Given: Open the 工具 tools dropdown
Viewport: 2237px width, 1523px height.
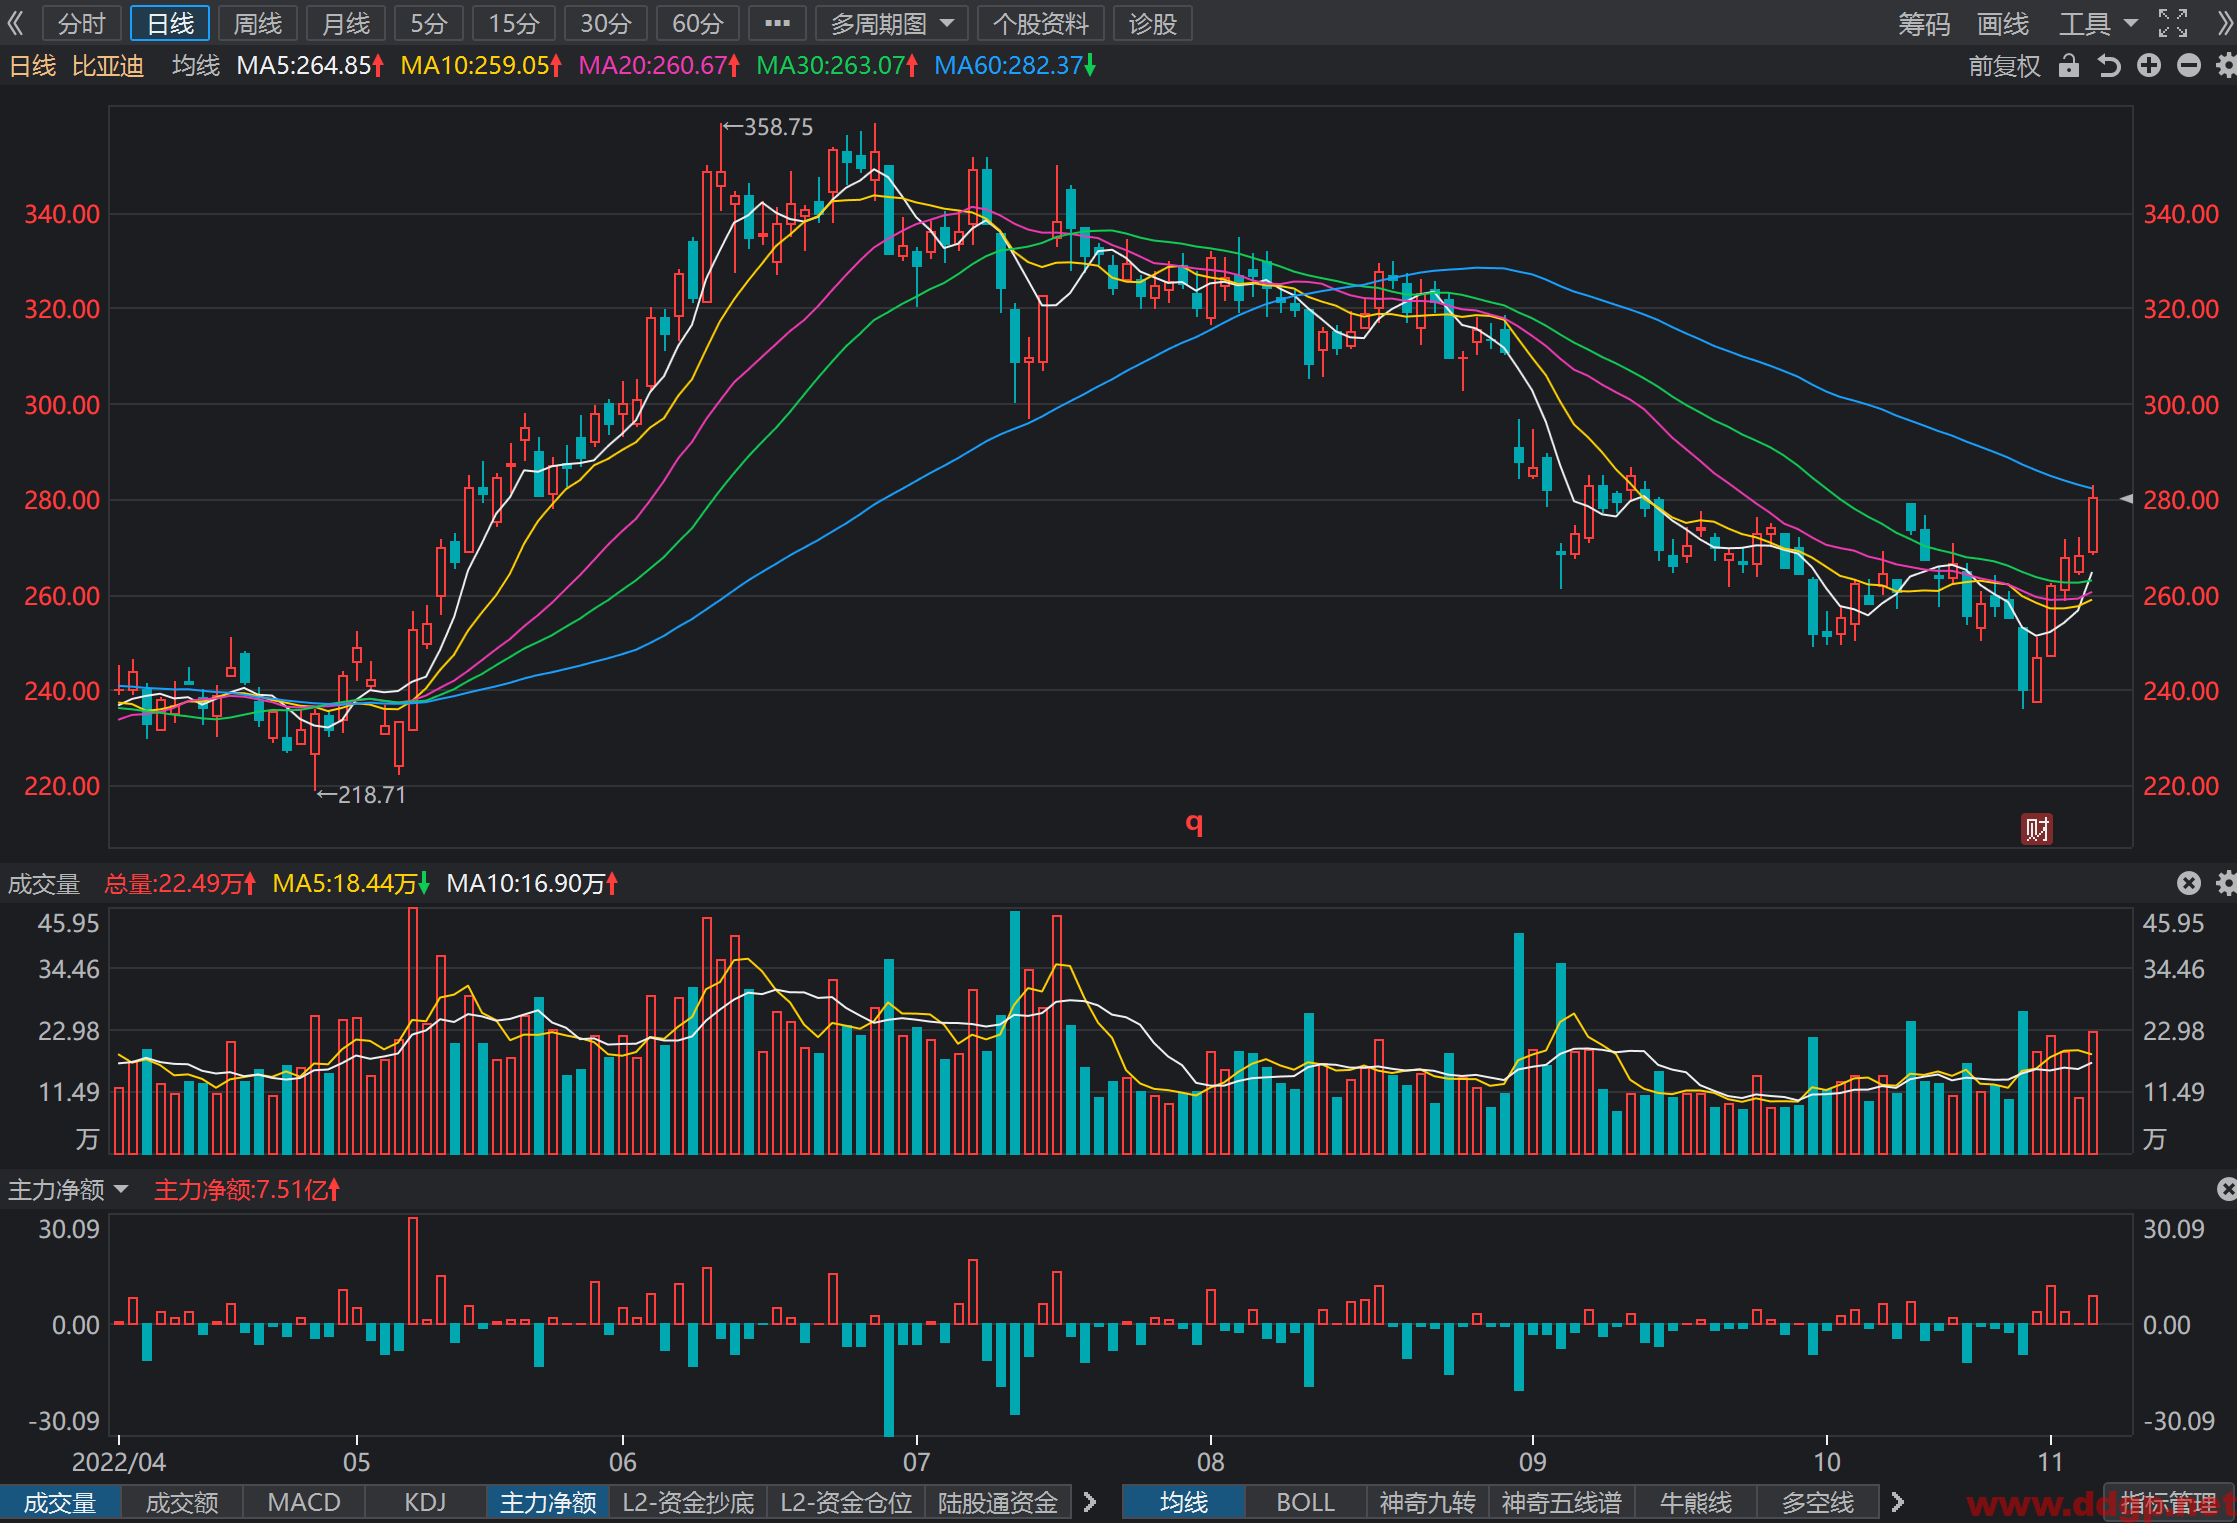Looking at the screenshot, I should click(2097, 23).
